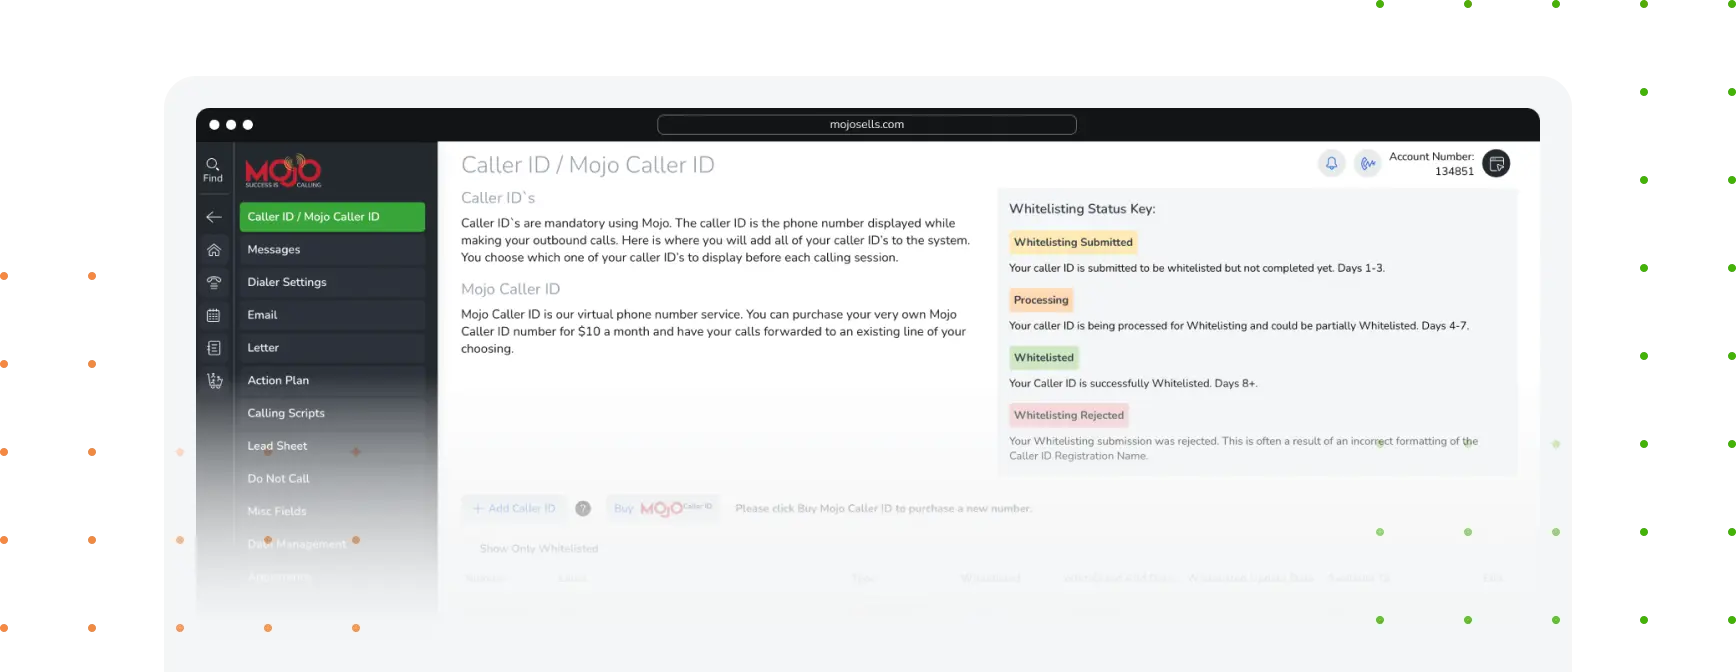Click the mojosells.com address bar
The image size is (1736, 672).
pyautogui.click(x=867, y=125)
